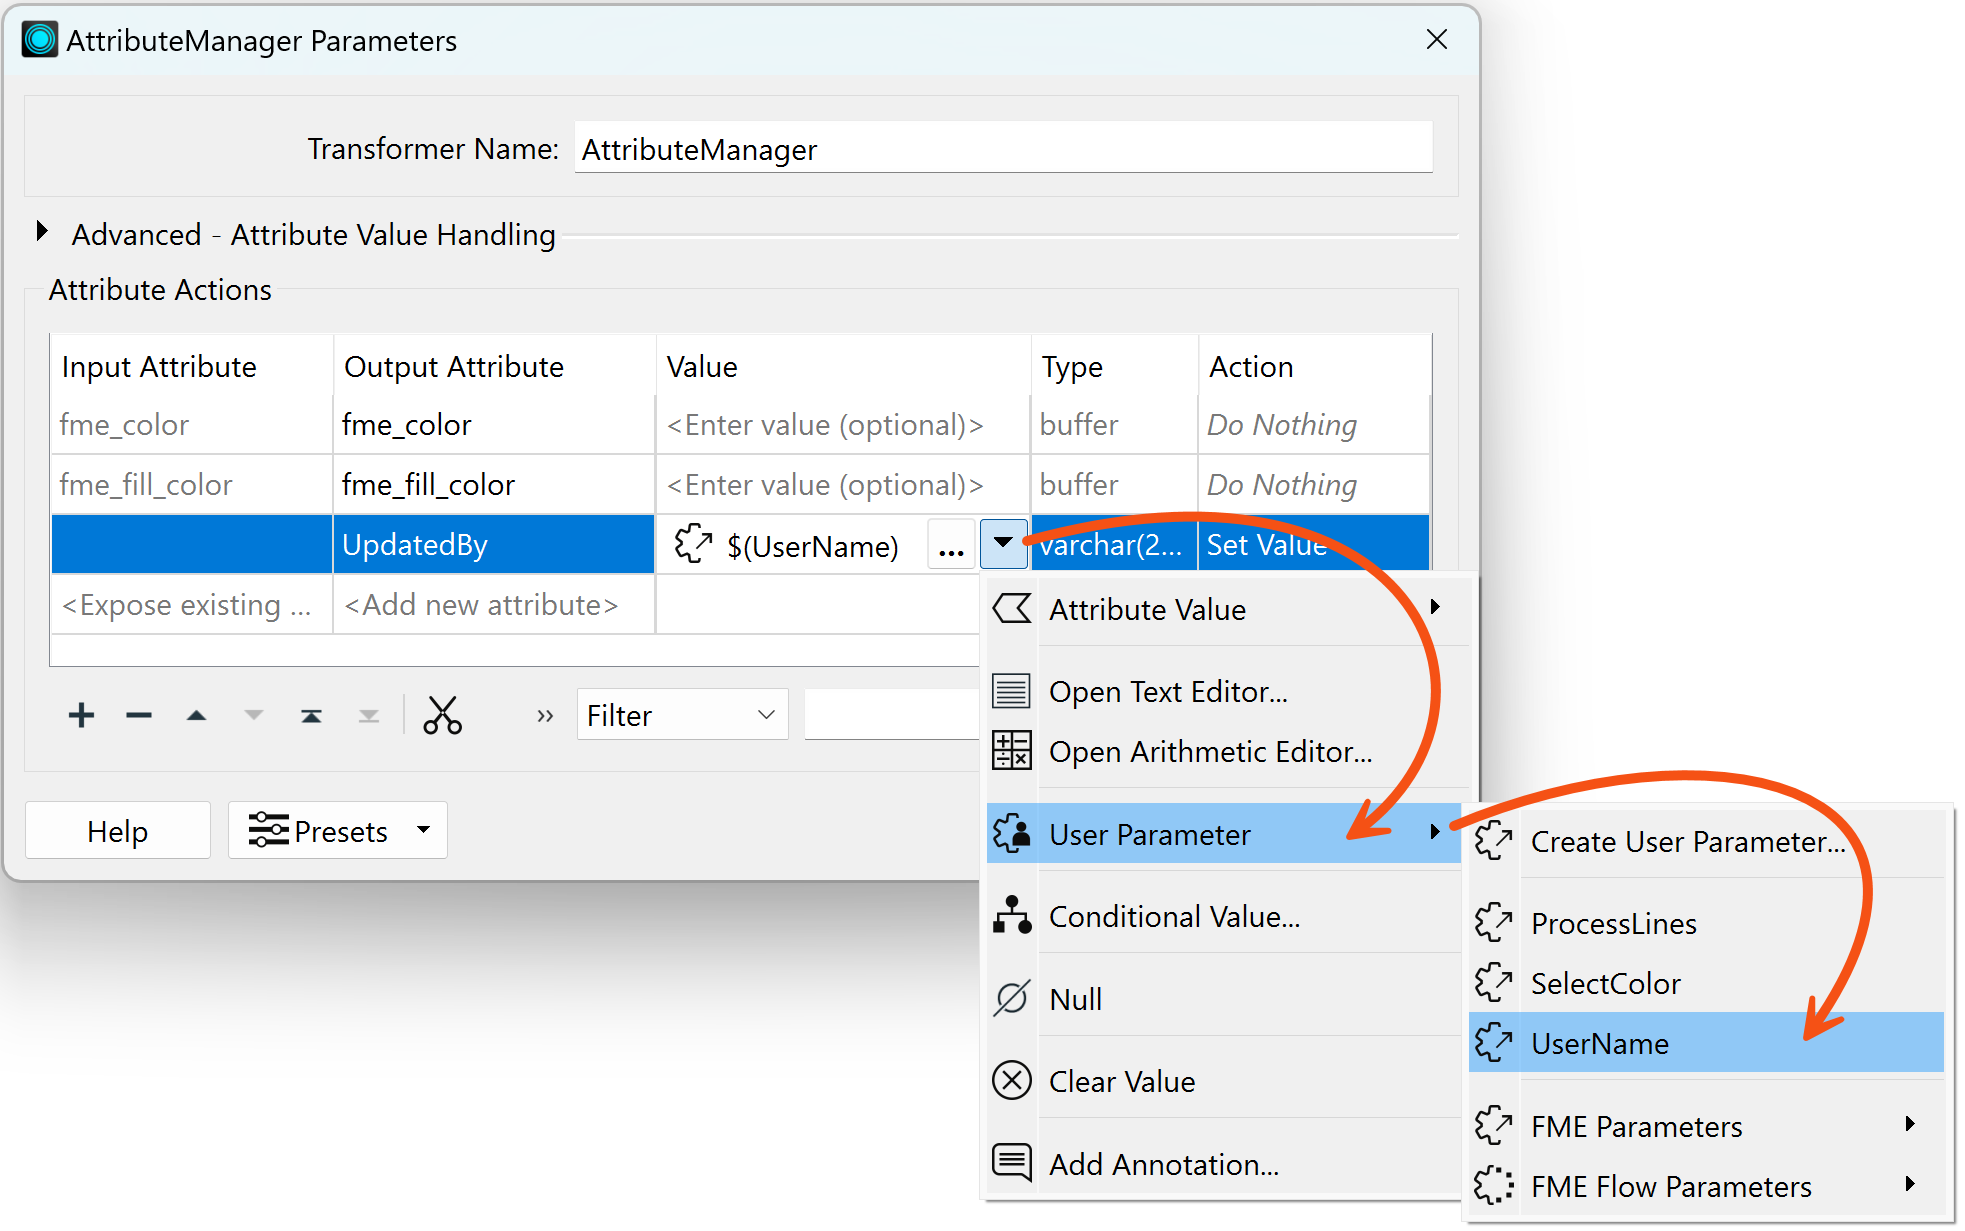Click the Add new attribute cell
This screenshot has height=1231, width=1965.
click(x=482, y=605)
